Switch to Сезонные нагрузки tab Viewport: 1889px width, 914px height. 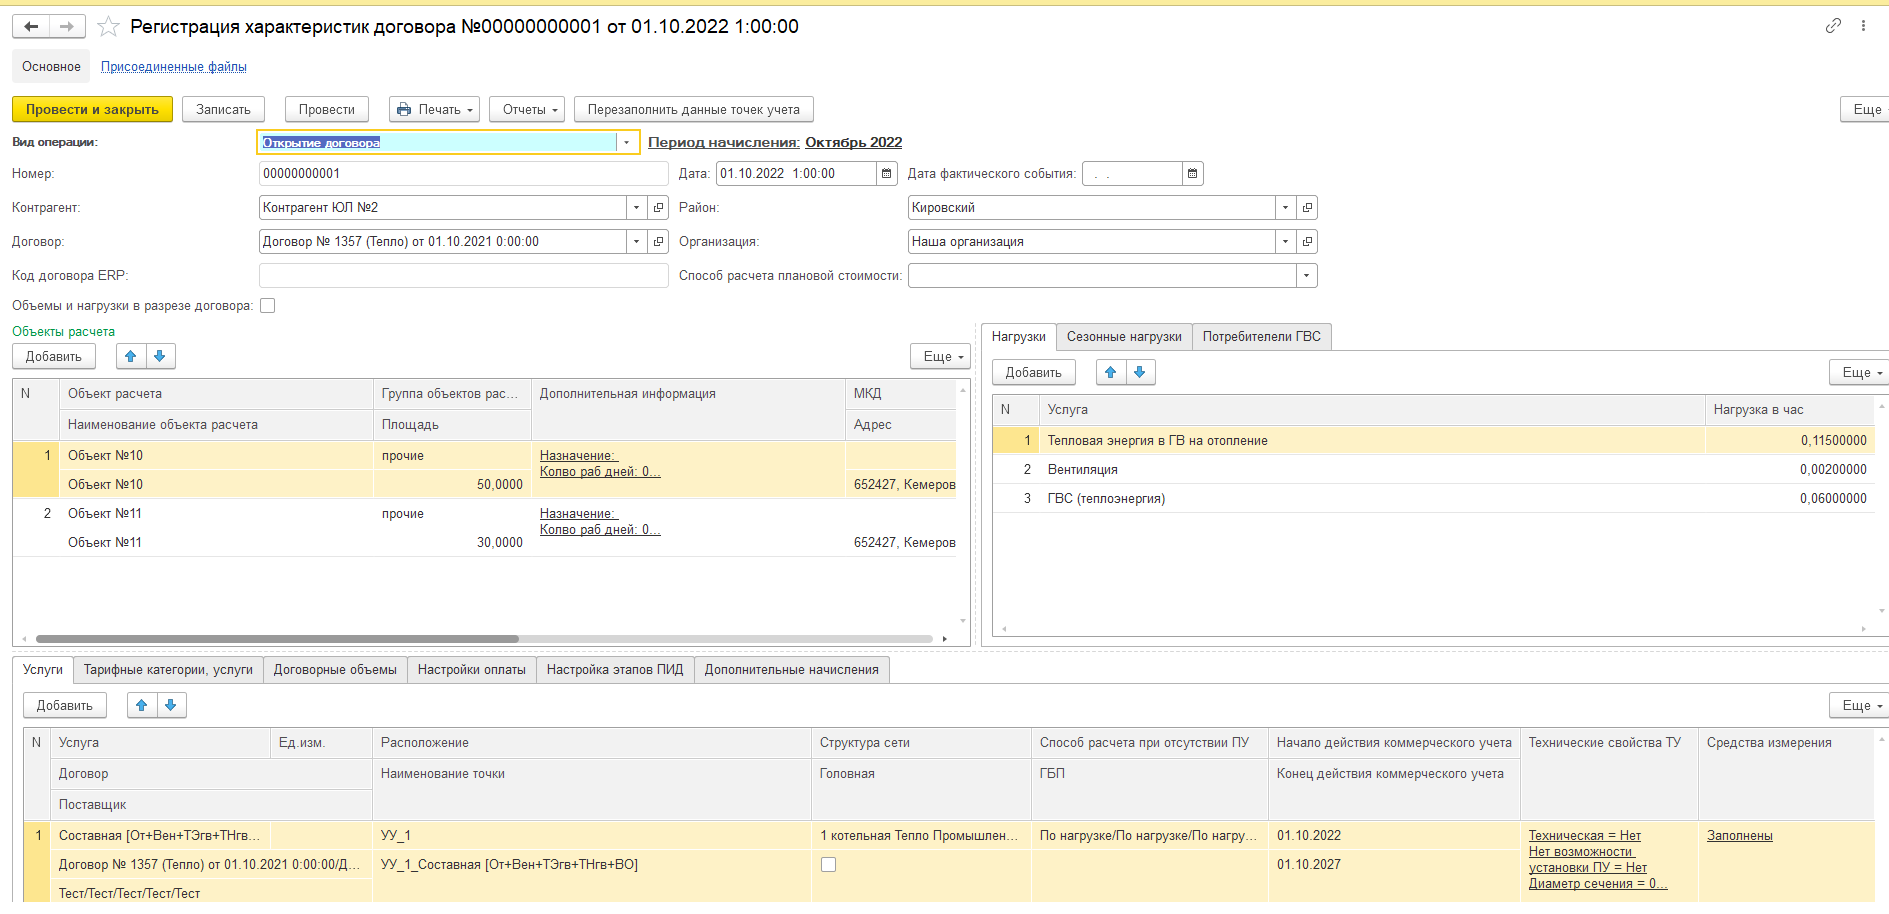point(1124,337)
